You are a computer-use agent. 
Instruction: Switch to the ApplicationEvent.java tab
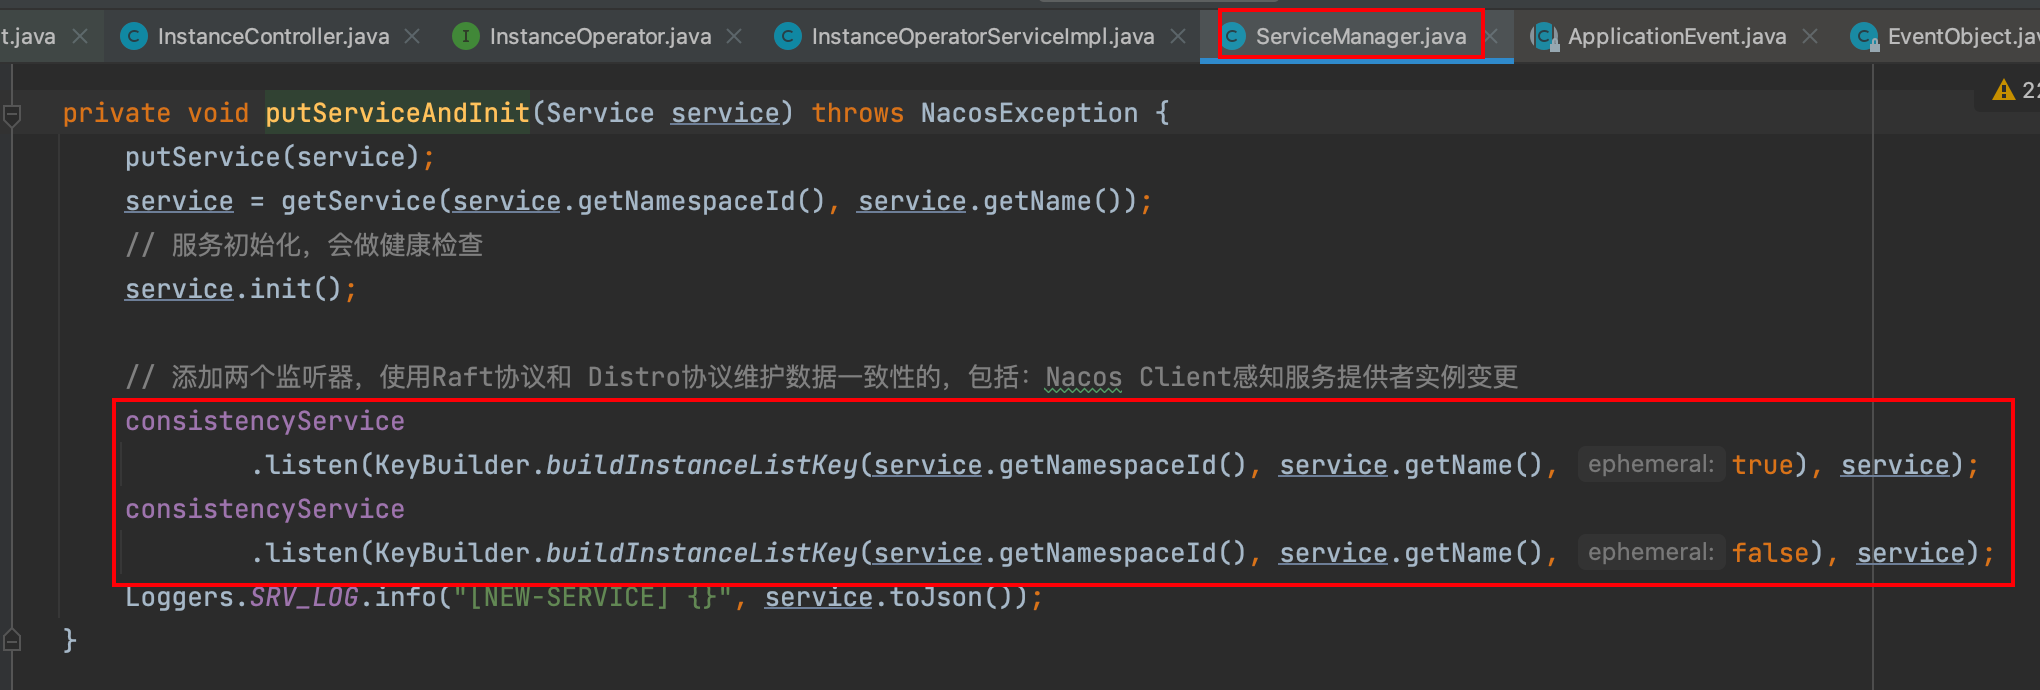[1676, 37]
